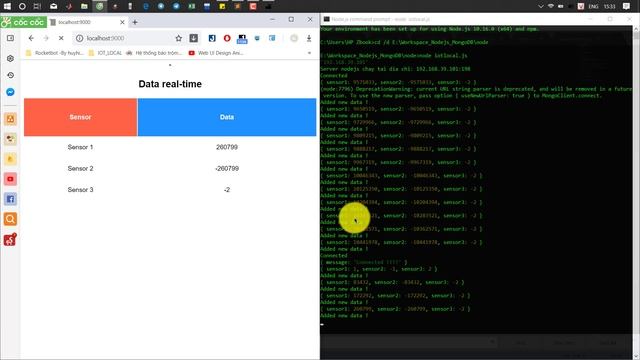Viewport: 640px width, 360px height.
Task: Show hidden system tray icons
Action: pyautogui.click(x=541, y=6)
